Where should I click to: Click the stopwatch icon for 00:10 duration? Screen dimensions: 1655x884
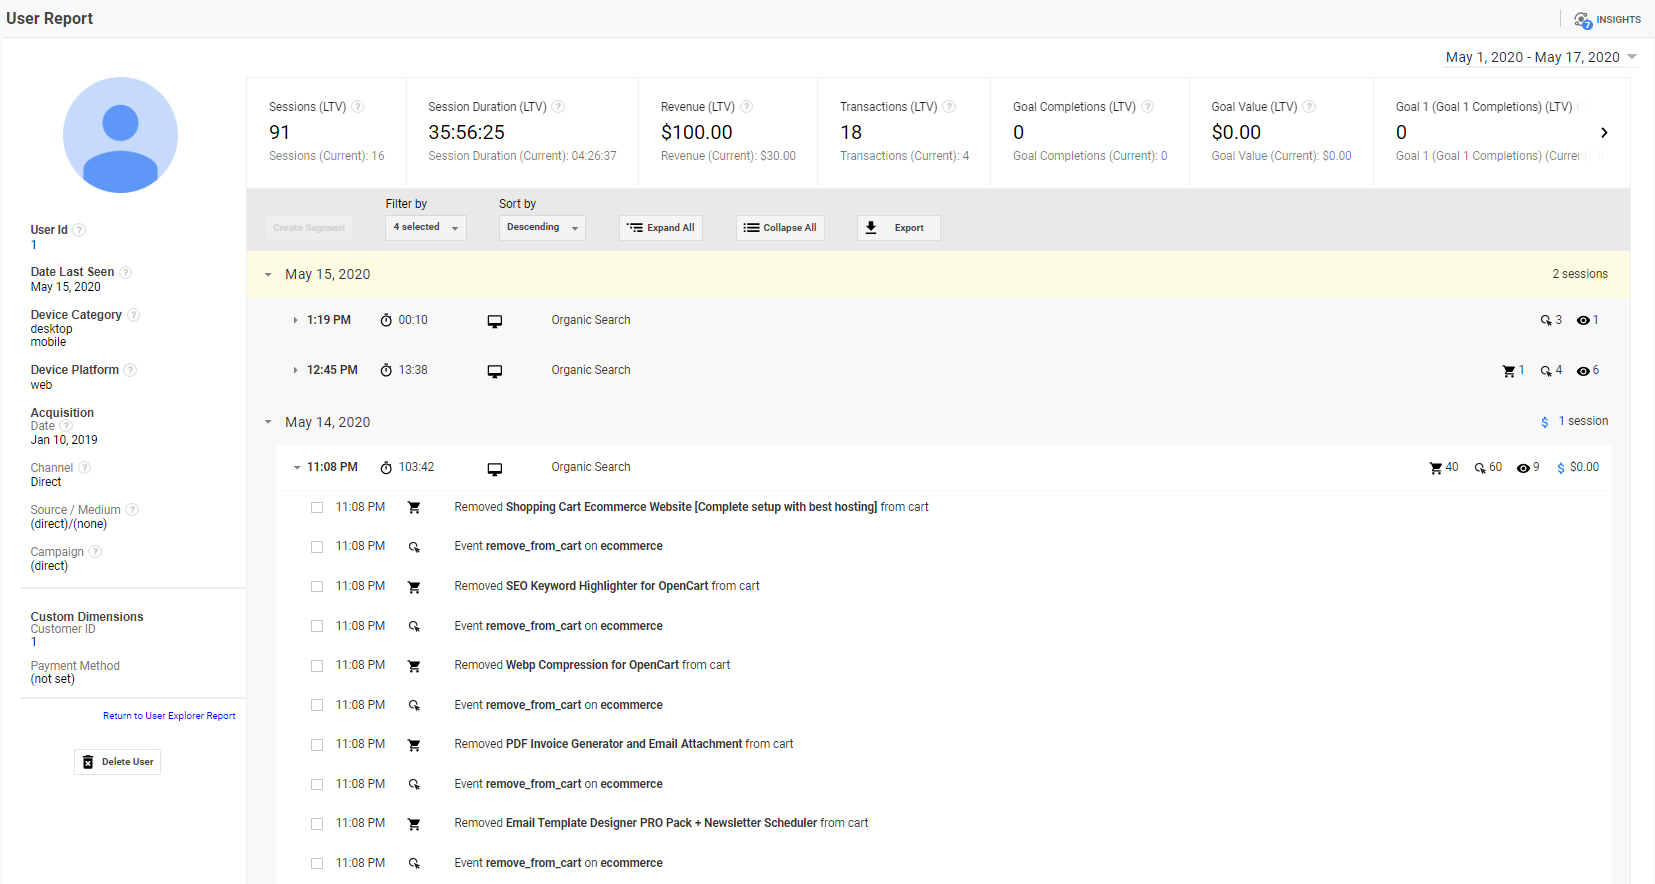(x=386, y=320)
